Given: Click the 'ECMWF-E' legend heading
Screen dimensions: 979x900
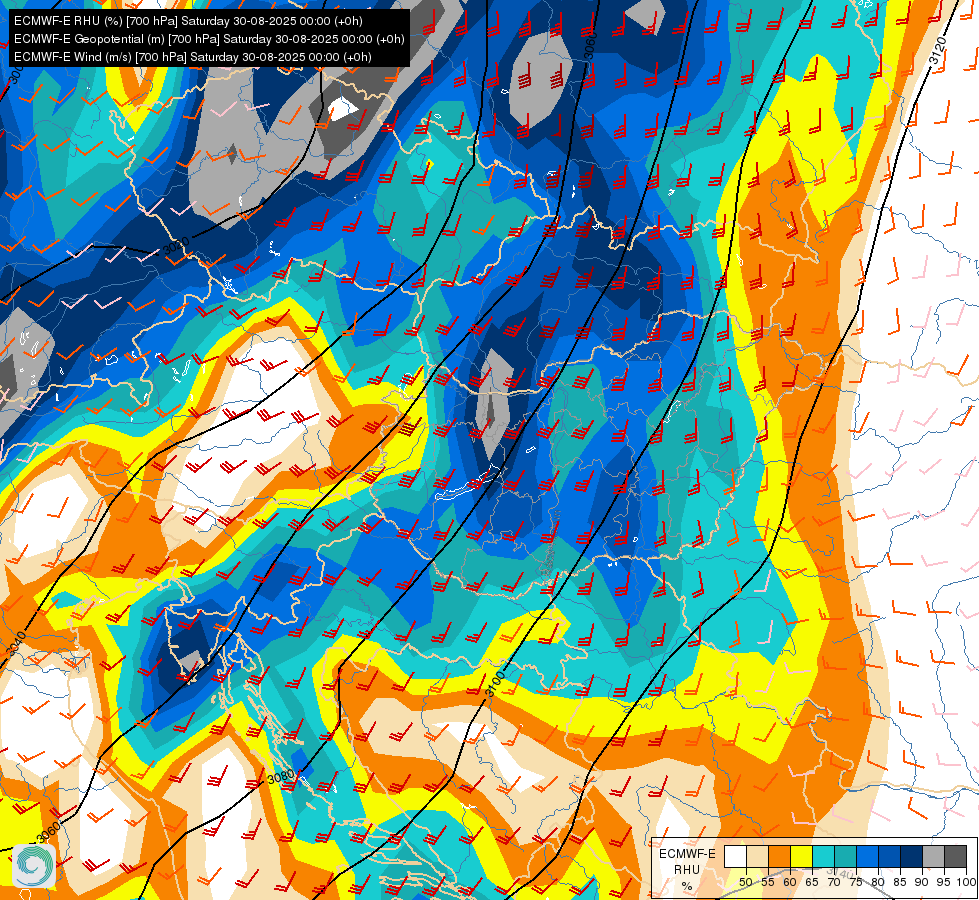Looking at the screenshot, I should [x=687, y=854].
